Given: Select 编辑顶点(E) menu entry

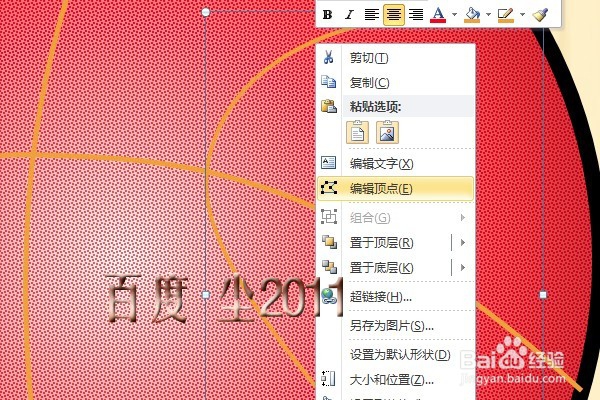Looking at the screenshot, I should coord(396,188).
